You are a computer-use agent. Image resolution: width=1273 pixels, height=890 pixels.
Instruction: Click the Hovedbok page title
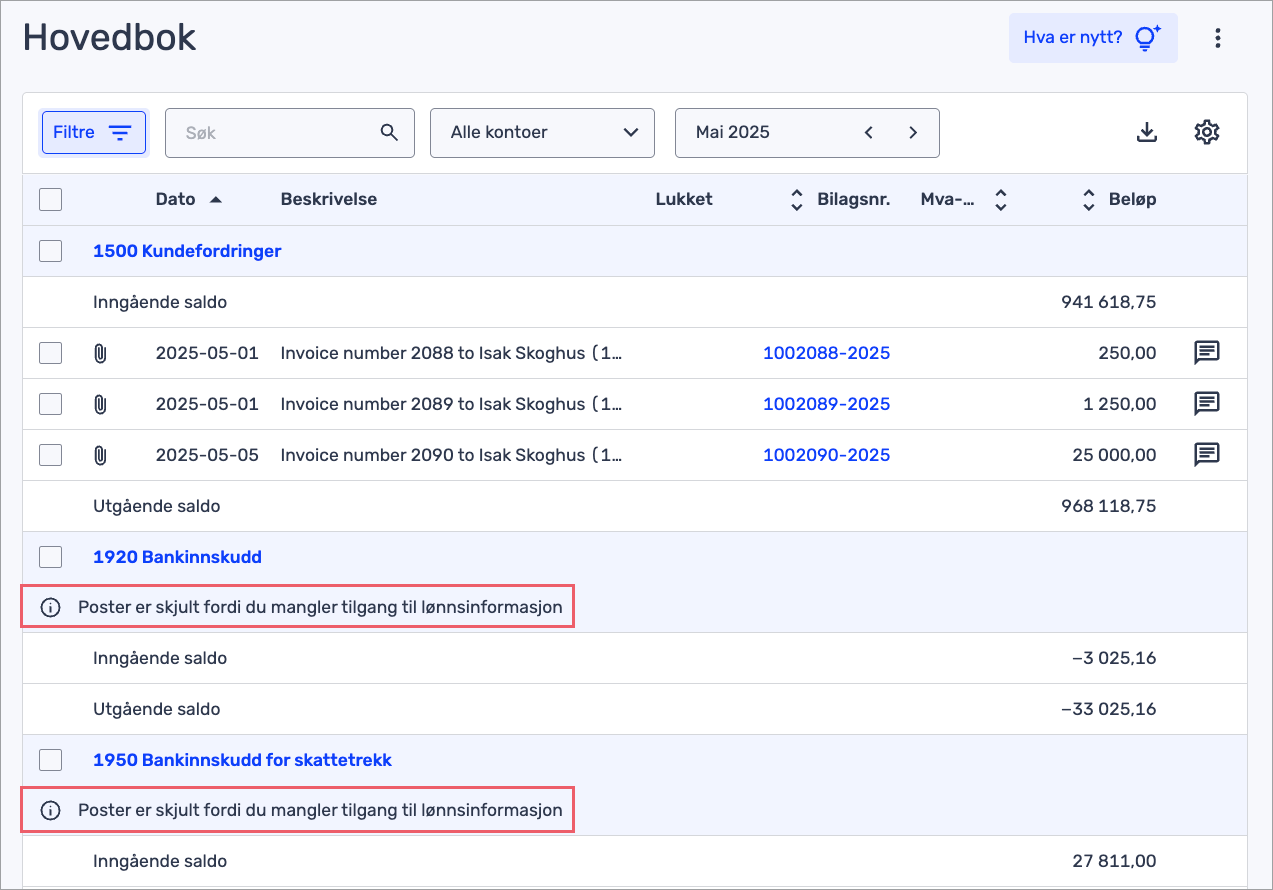pyautogui.click(x=110, y=37)
